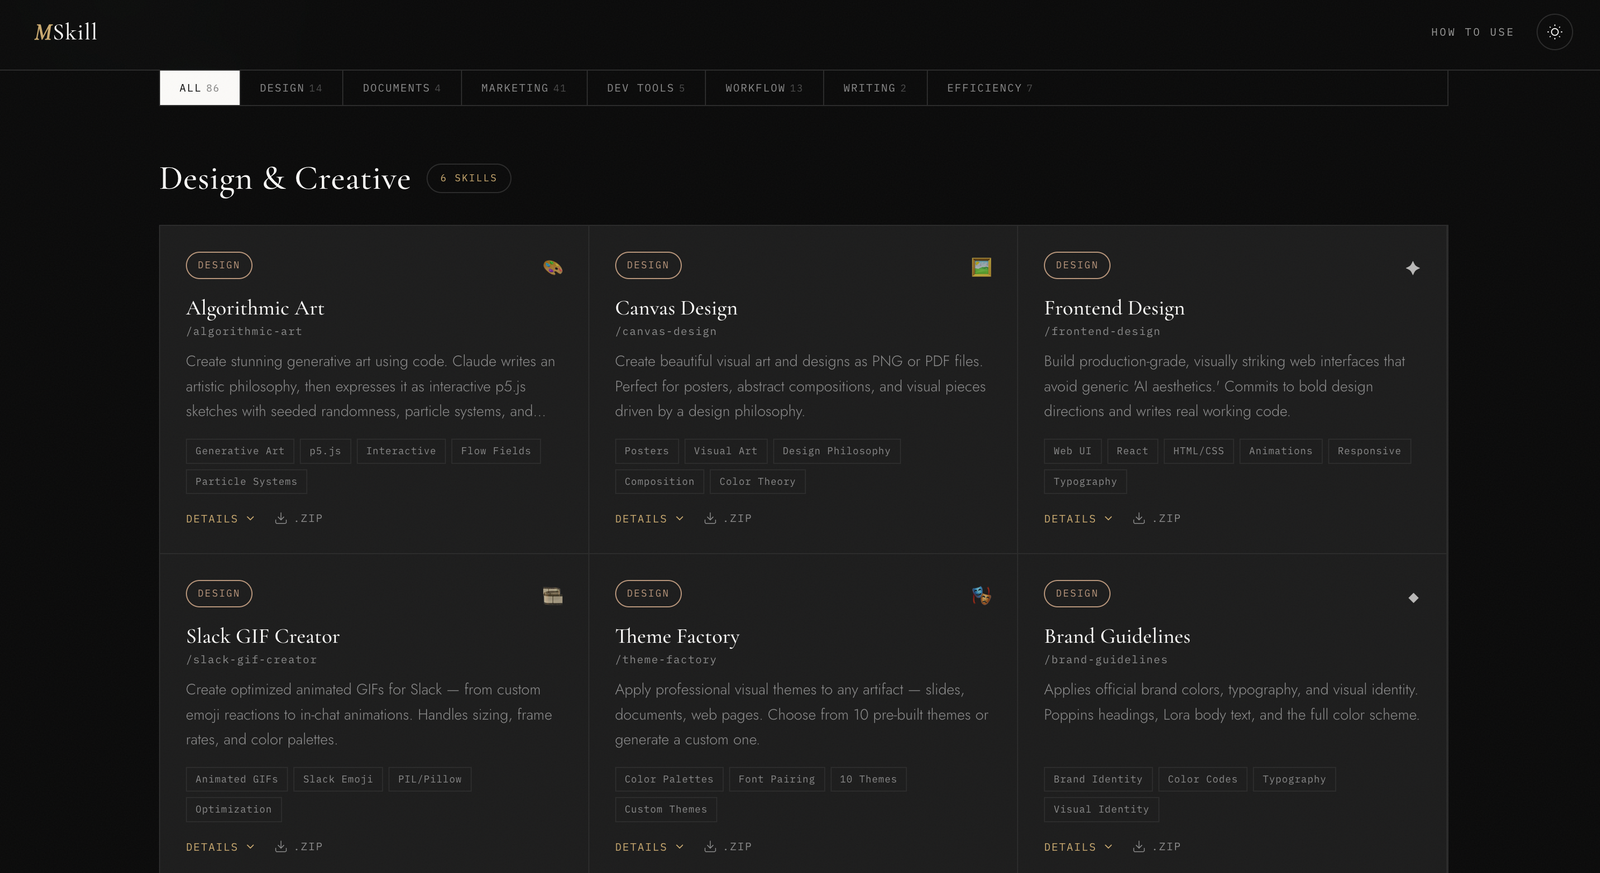Screen dimensions: 1600x873
Task: Switch to the Design 14 tab
Action: point(291,88)
